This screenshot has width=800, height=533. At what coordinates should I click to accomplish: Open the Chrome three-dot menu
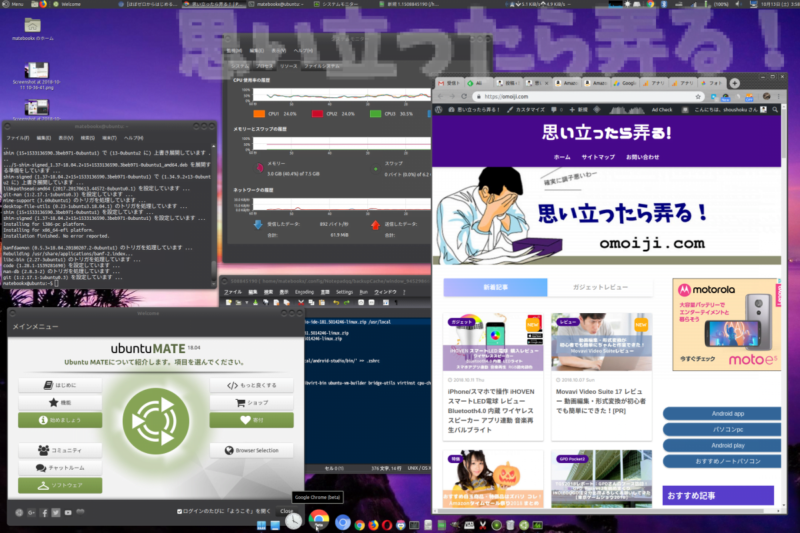pos(779,96)
